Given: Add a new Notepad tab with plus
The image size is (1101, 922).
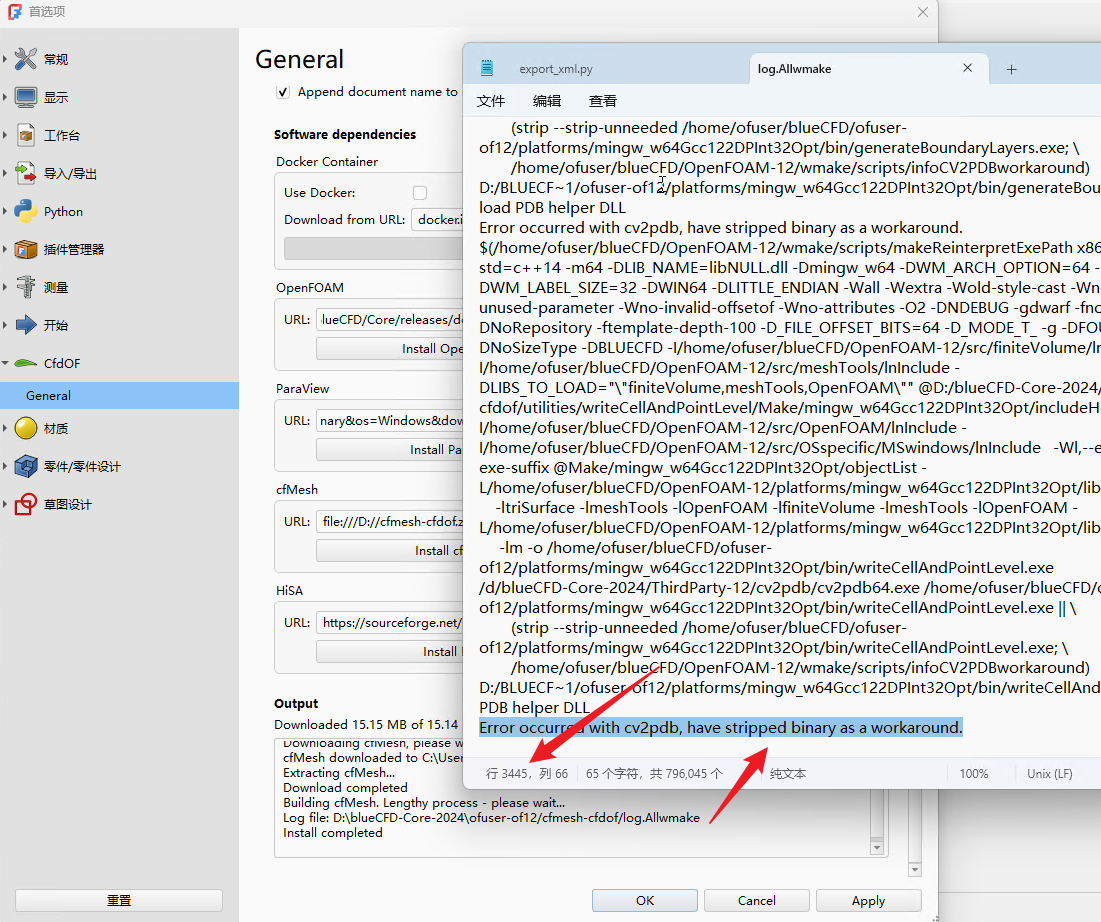Looking at the screenshot, I should [x=1011, y=69].
